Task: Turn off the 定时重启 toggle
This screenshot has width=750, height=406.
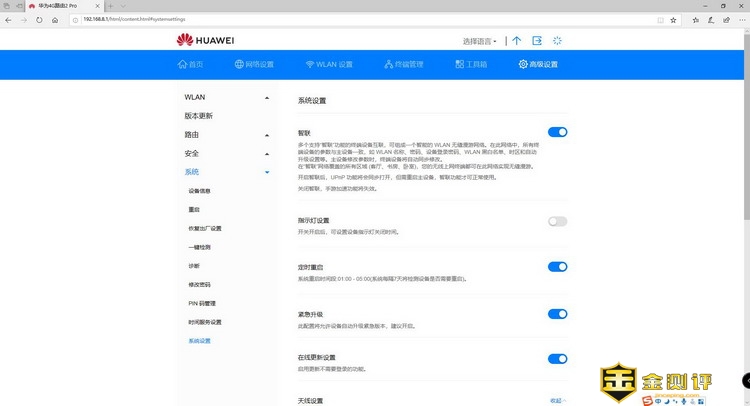Action: tap(557, 266)
